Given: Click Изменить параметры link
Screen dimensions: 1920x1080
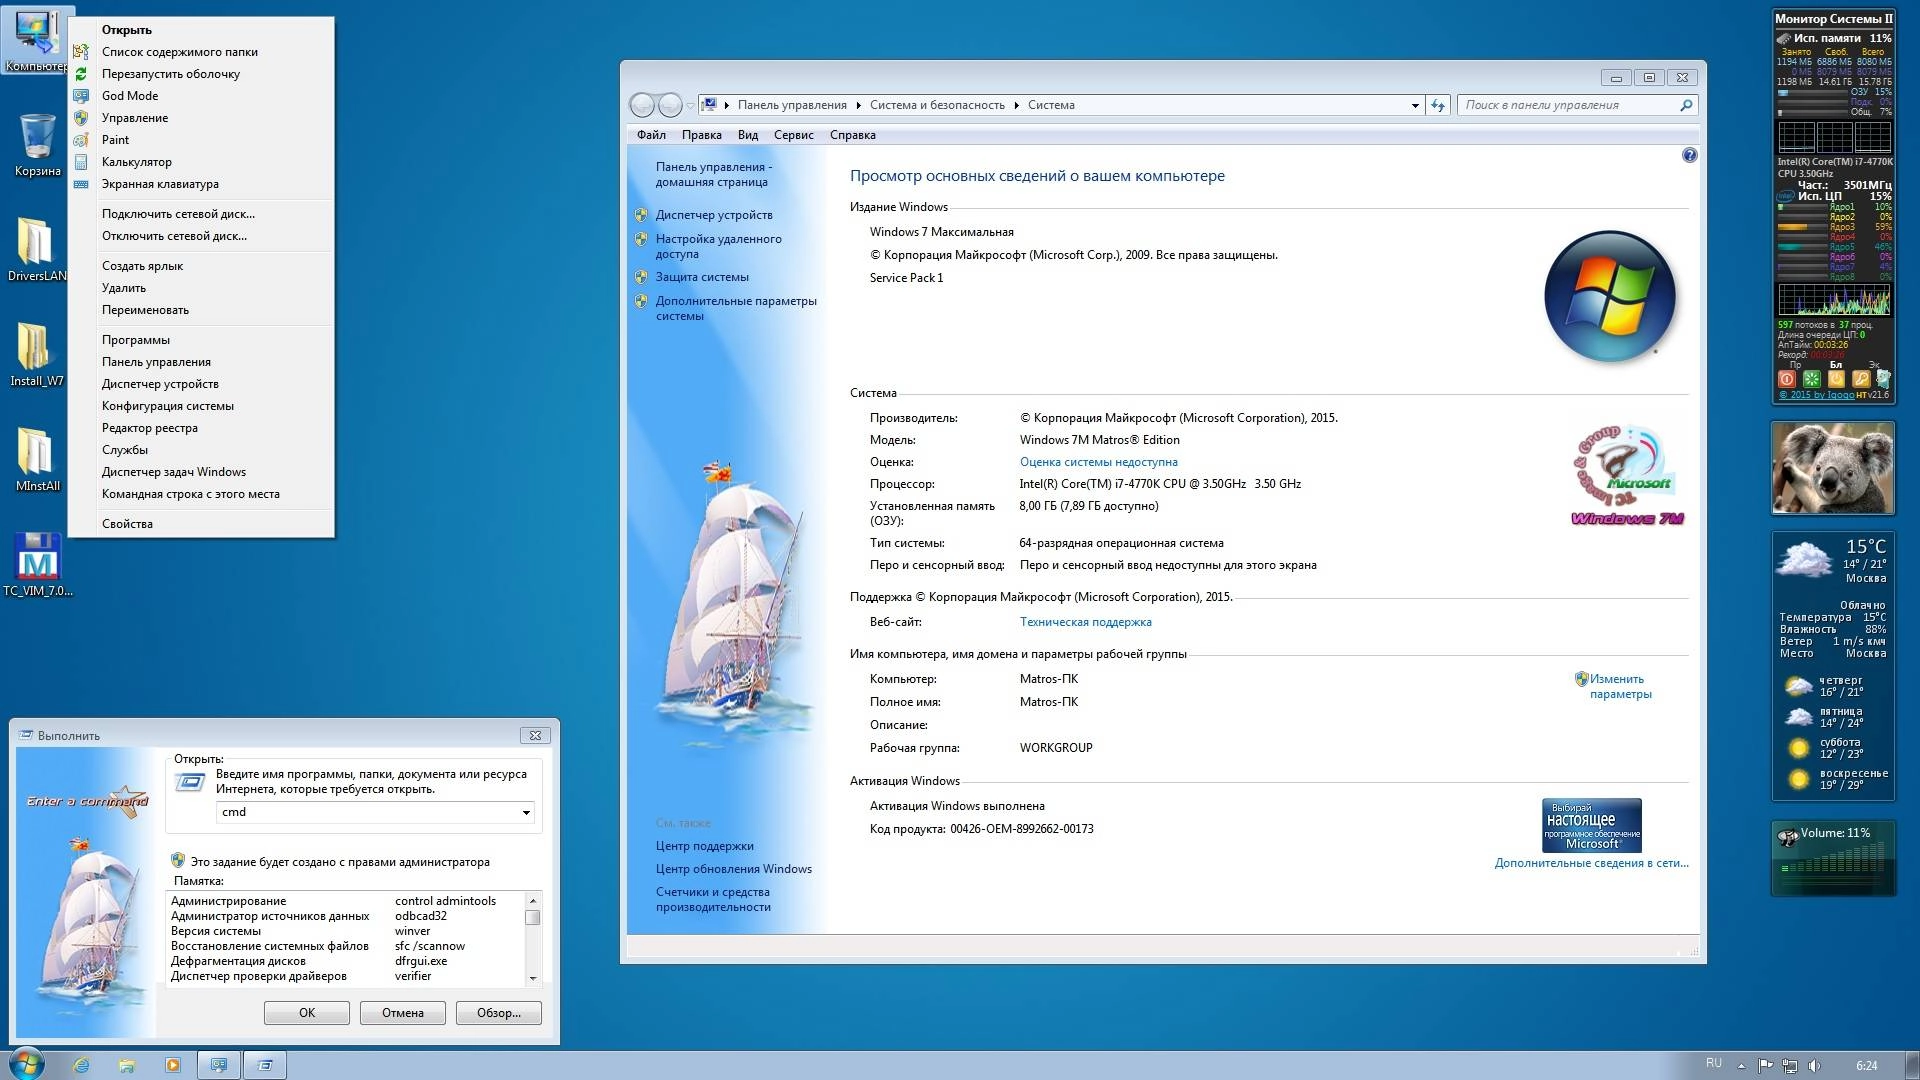Looking at the screenshot, I should coord(1620,686).
